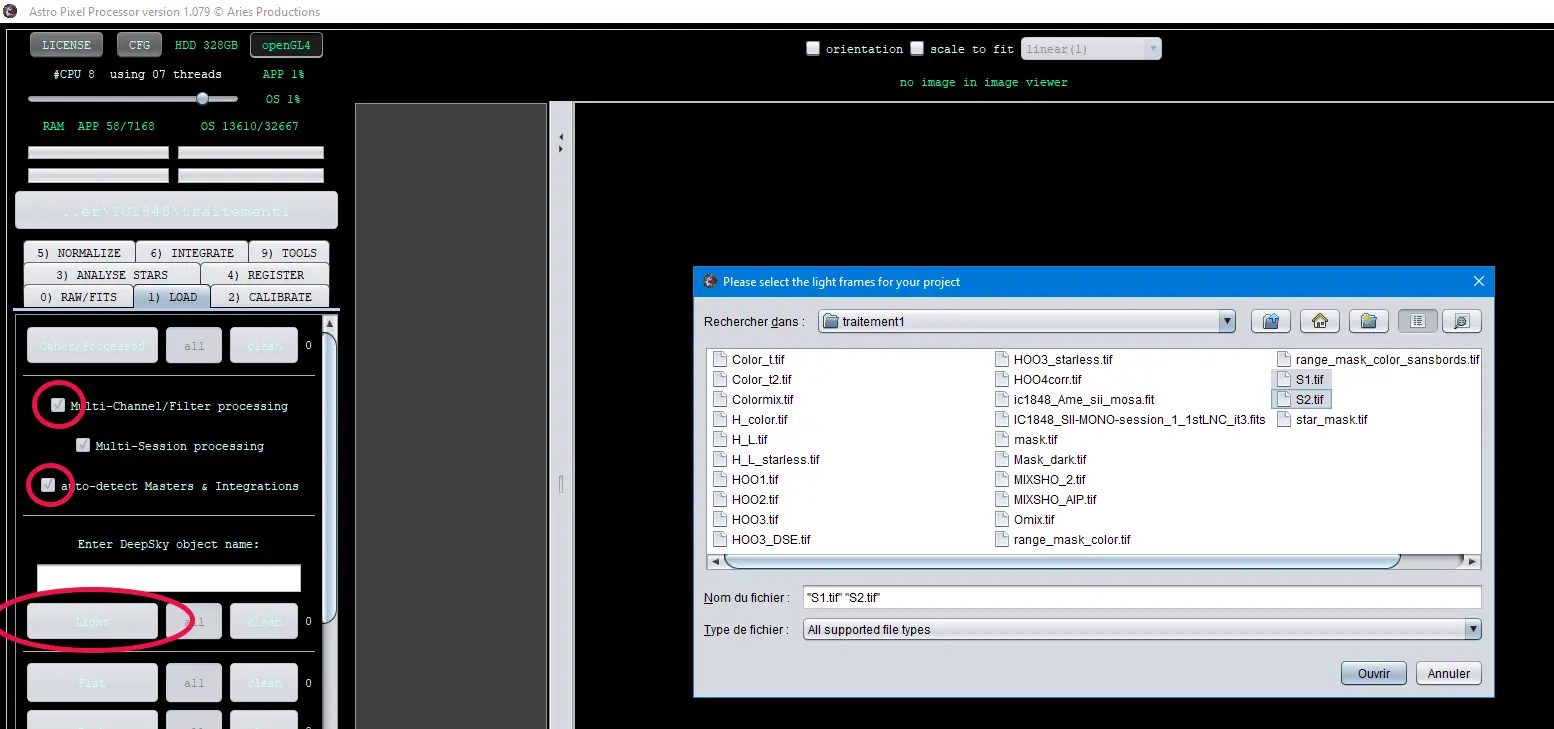Go to the 5) NORMALIZE tab

pyautogui.click(x=79, y=253)
